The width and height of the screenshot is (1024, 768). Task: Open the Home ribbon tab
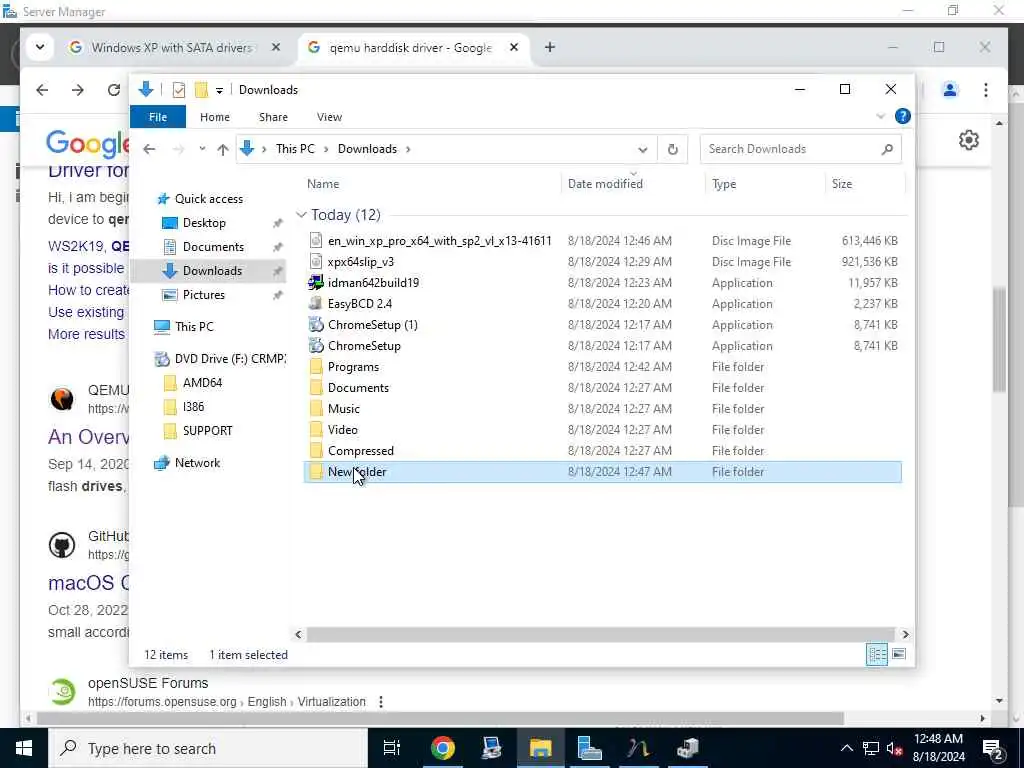tap(214, 117)
